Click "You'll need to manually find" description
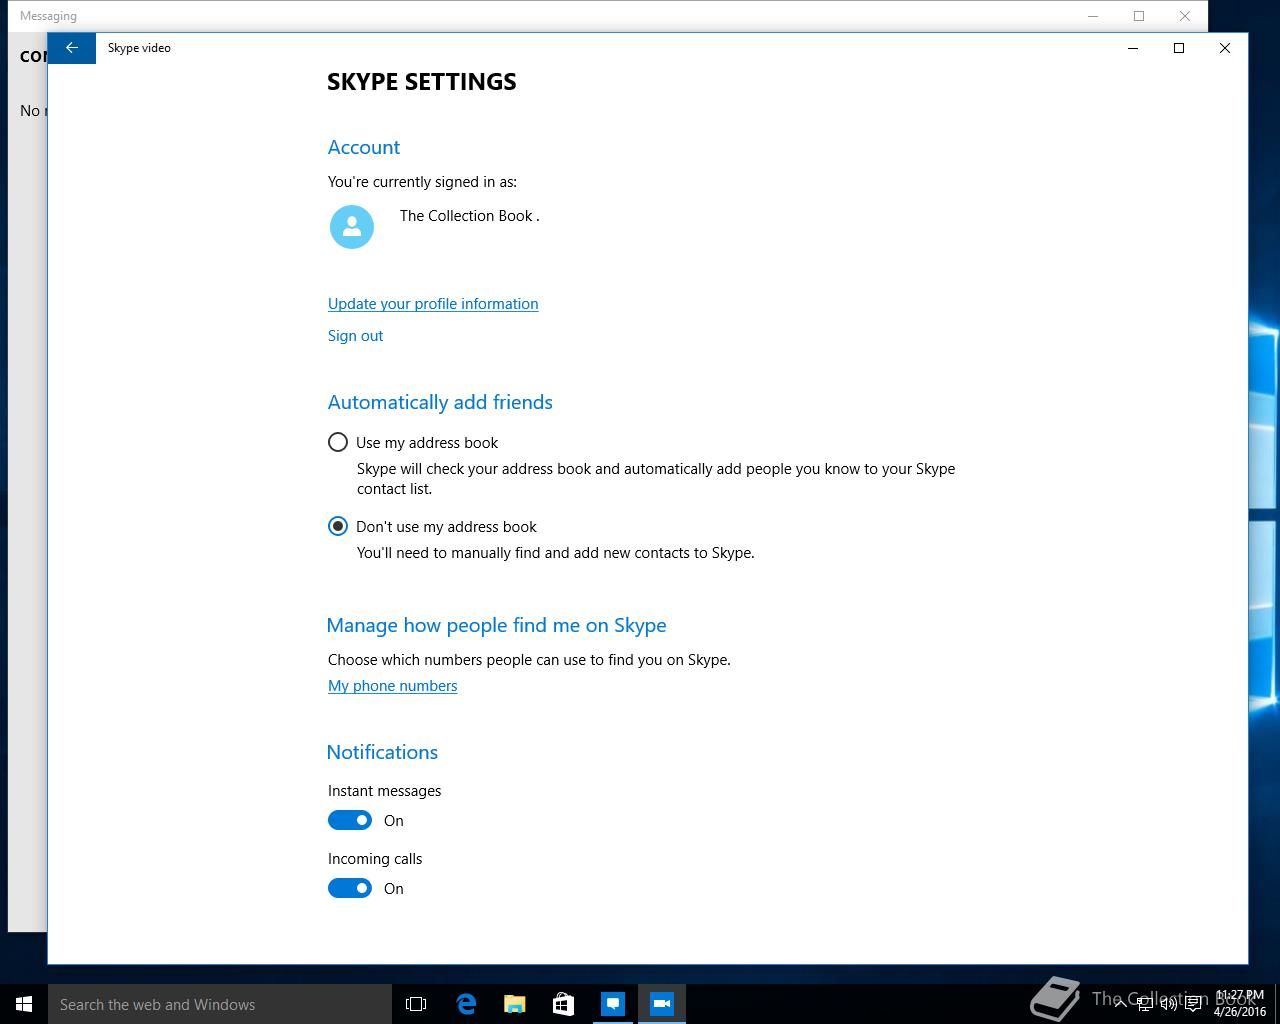 (556, 553)
